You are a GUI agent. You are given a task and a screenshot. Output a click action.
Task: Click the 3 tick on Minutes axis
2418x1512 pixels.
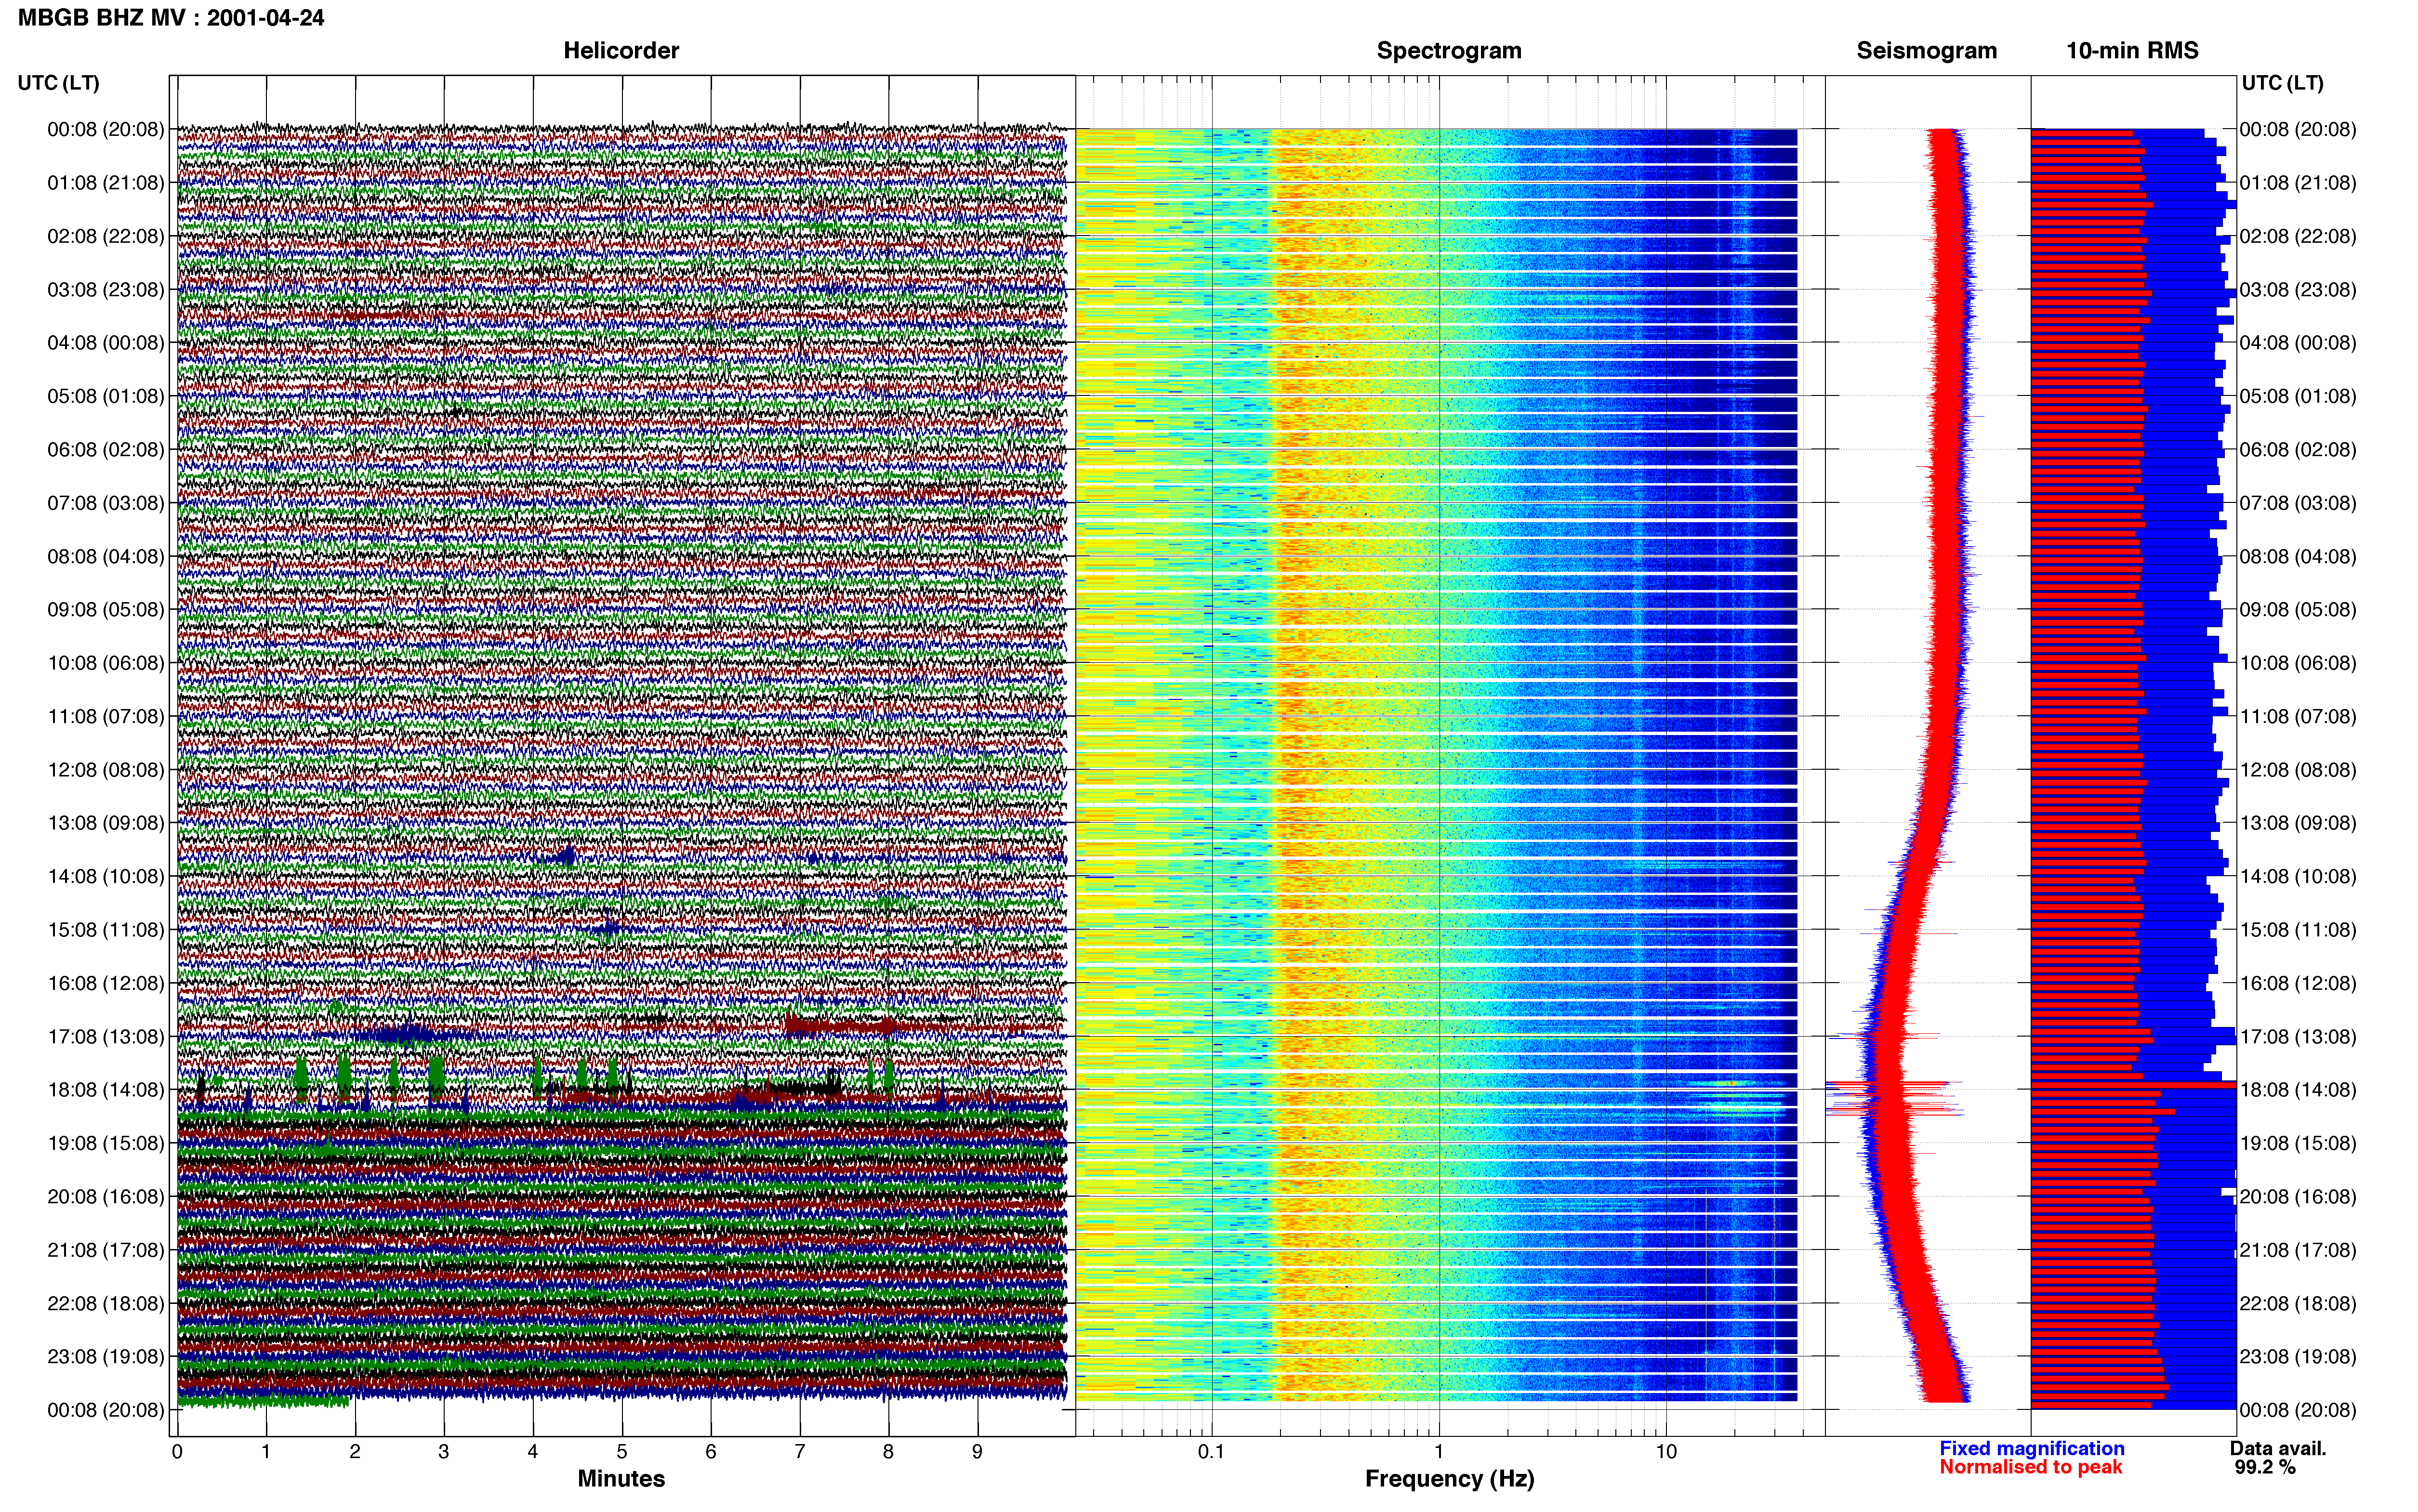click(444, 1452)
